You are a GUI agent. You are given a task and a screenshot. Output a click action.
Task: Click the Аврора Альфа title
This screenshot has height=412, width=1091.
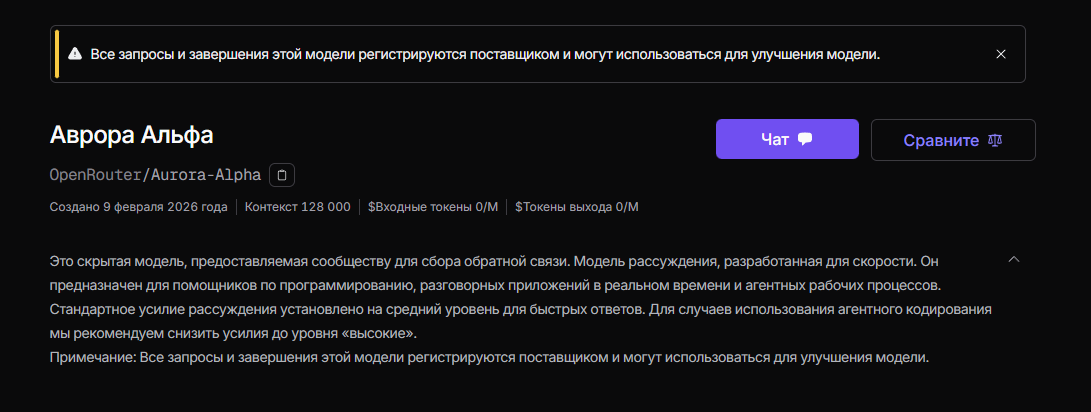pos(132,135)
